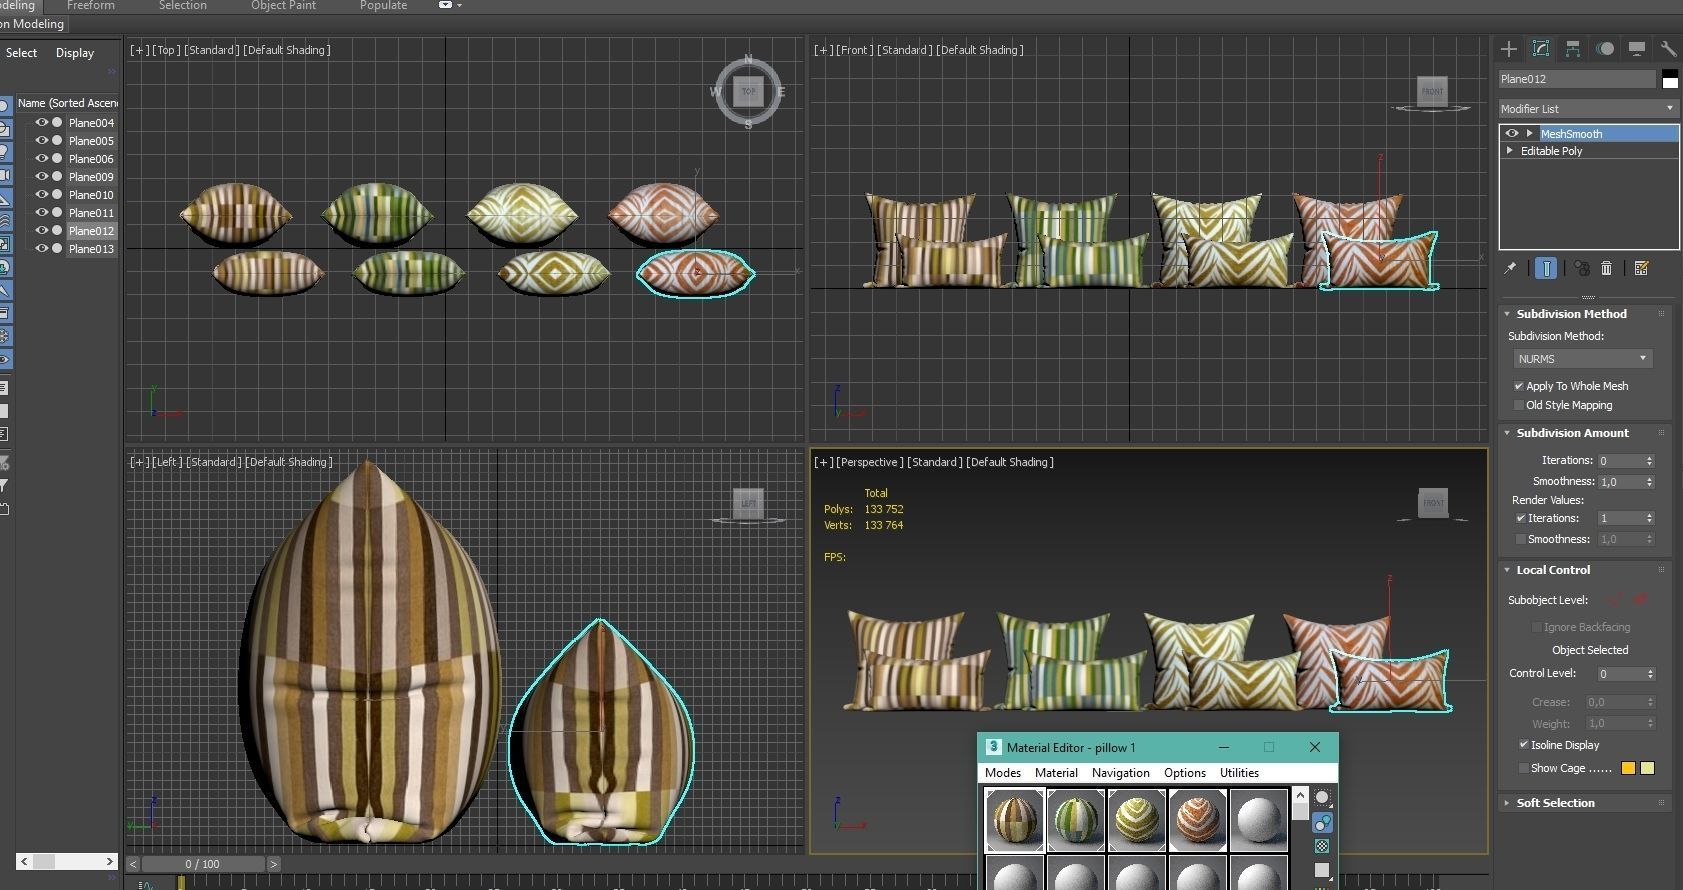Toggle Show End Result icon
The height and width of the screenshot is (890, 1683).
(1546, 268)
